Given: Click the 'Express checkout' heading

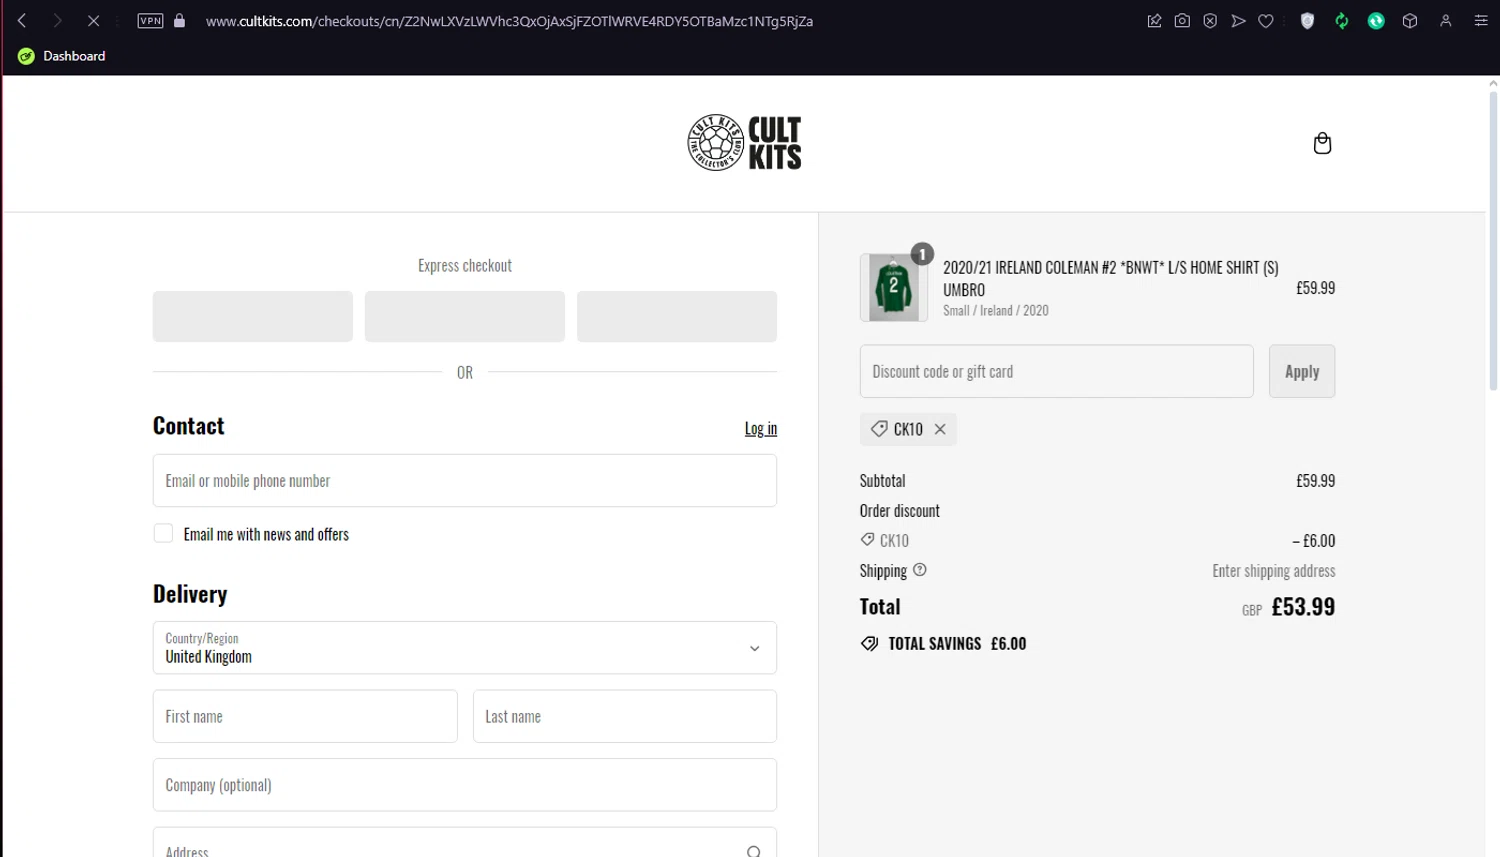Looking at the screenshot, I should (465, 265).
